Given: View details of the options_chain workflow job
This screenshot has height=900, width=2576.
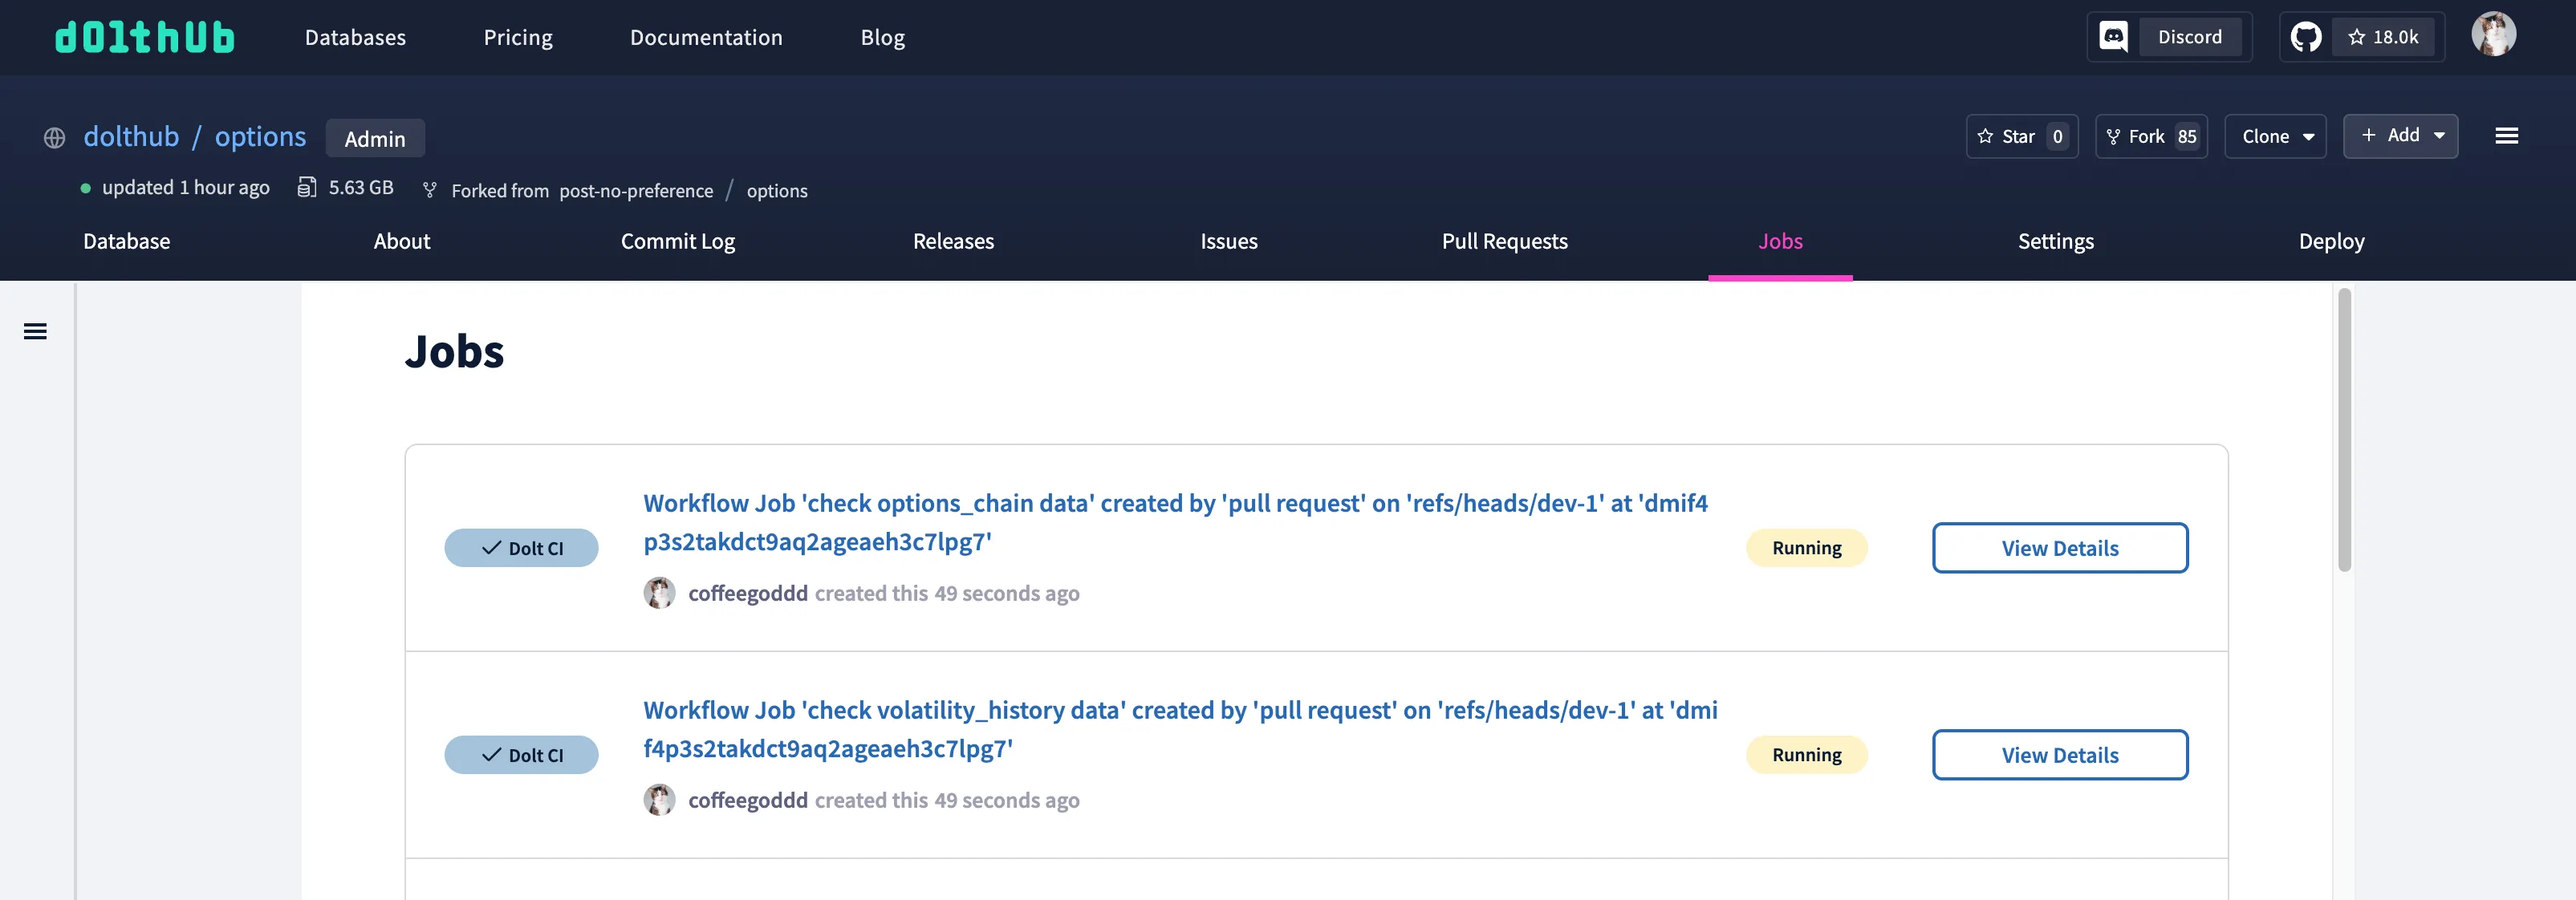Looking at the screenshot, I should 2060,548.
